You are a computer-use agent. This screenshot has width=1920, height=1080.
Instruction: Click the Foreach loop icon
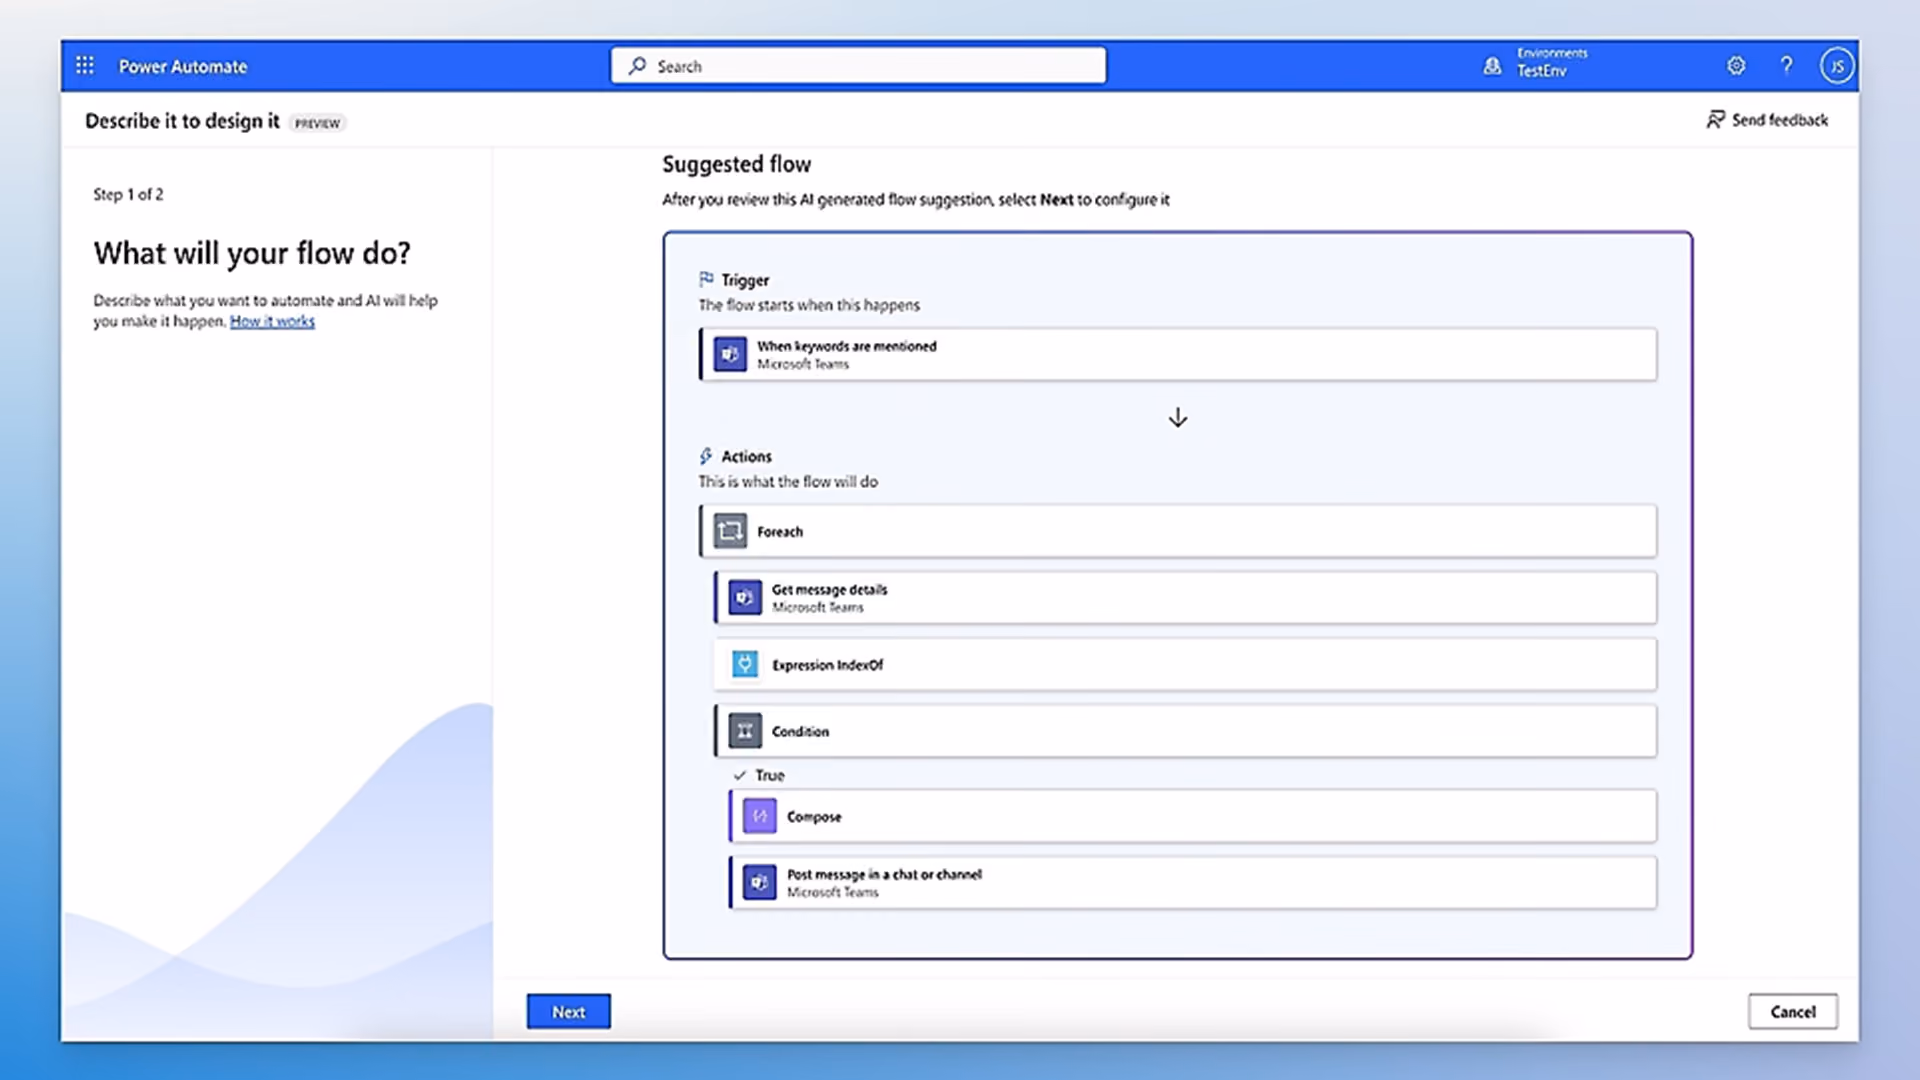(730, 531)
